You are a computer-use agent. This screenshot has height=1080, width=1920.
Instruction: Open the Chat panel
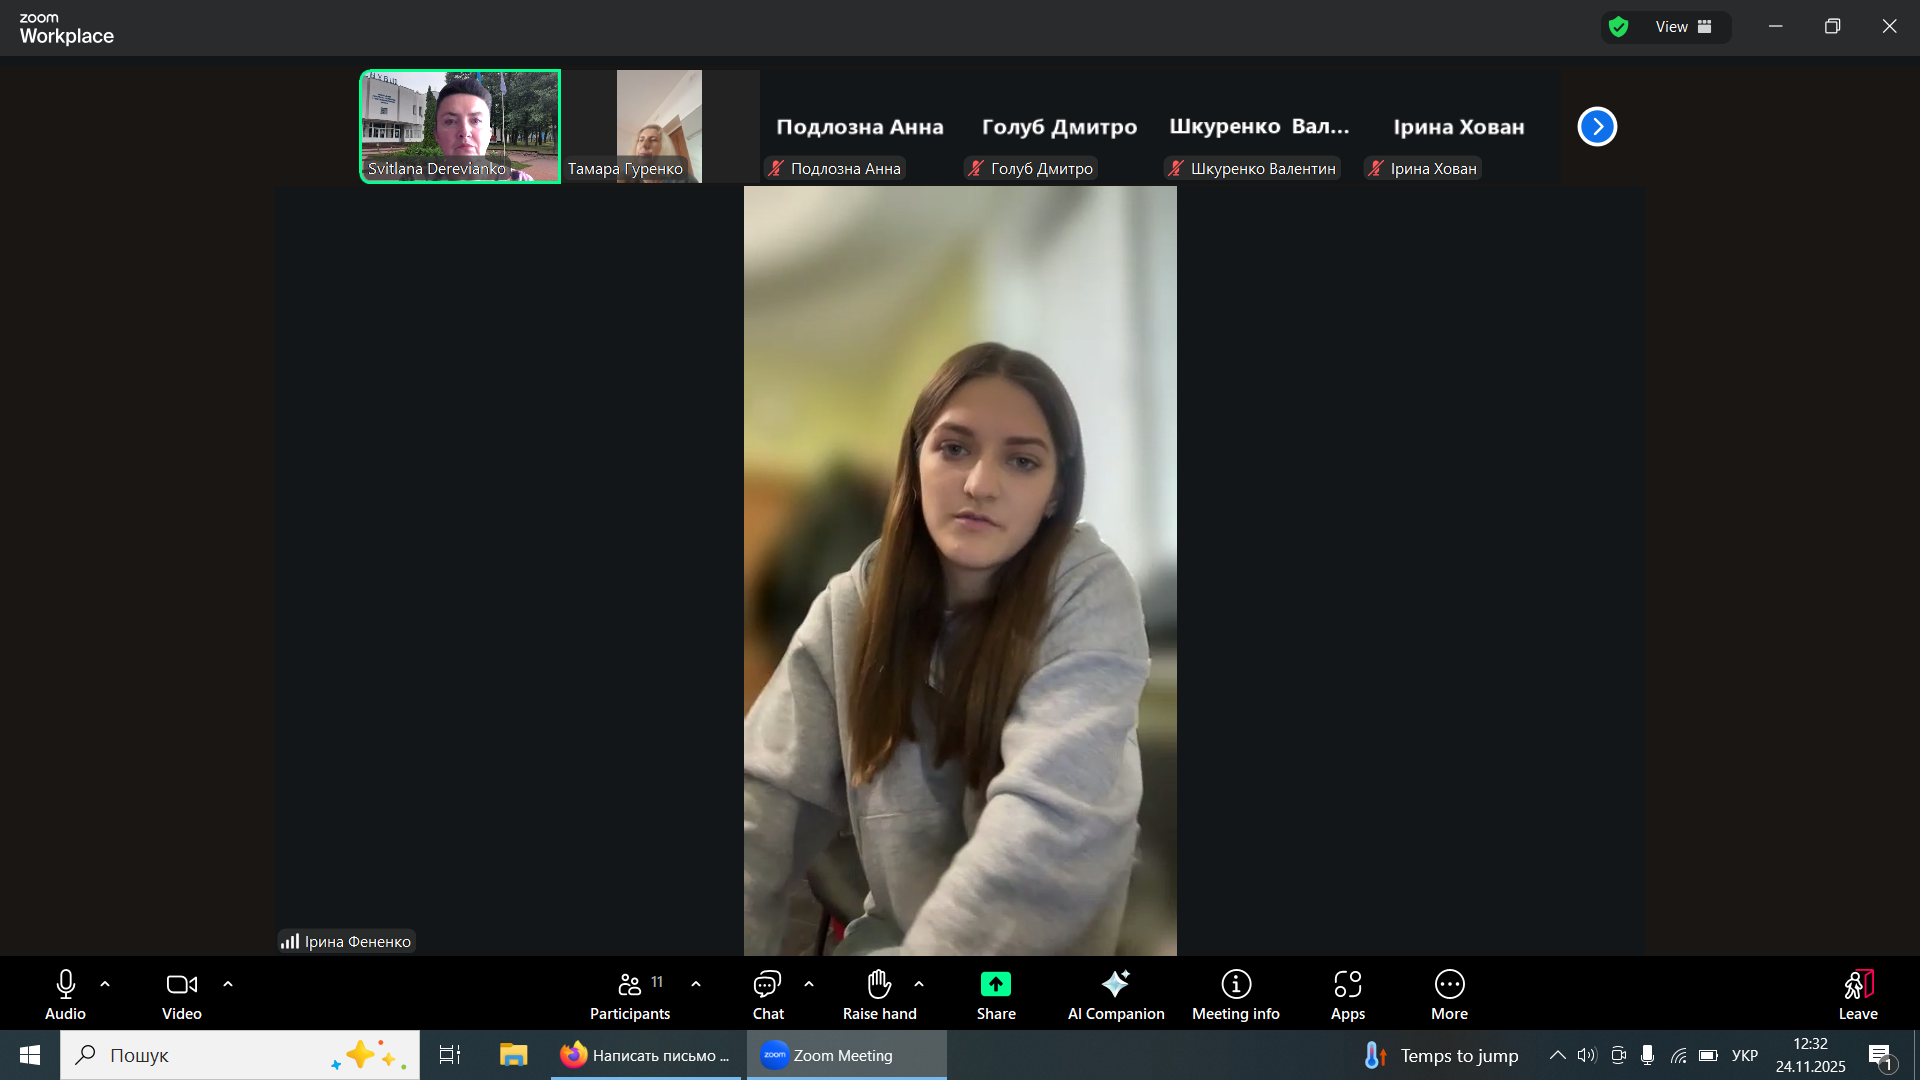767,995
